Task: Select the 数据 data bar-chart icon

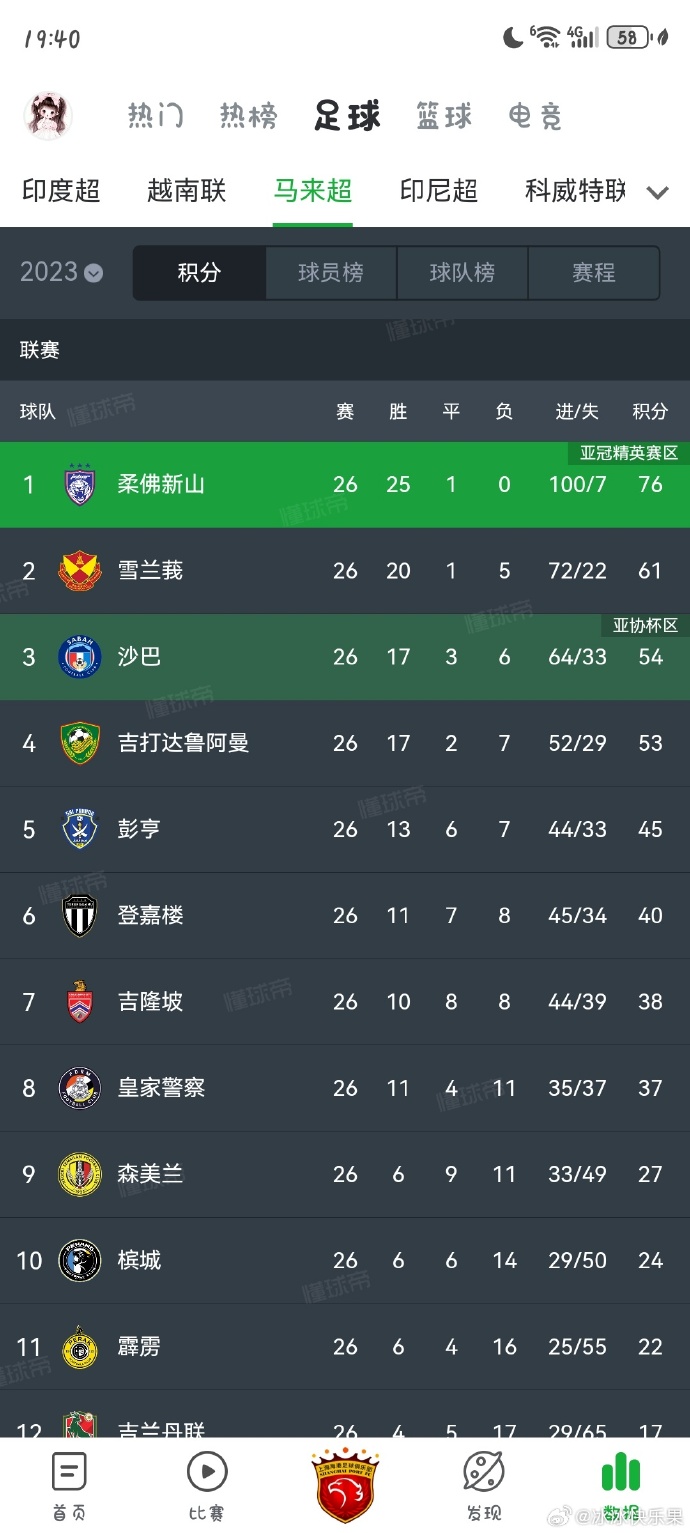Action: point(620,1487)
